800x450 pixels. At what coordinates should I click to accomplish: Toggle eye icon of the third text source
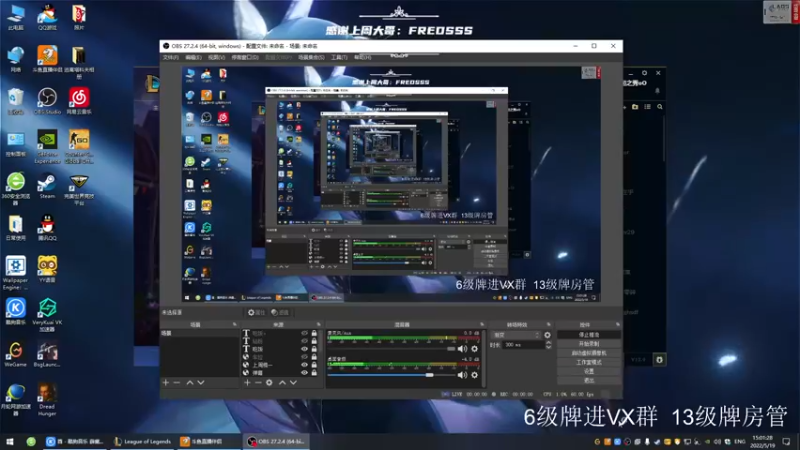click(305, 349)
